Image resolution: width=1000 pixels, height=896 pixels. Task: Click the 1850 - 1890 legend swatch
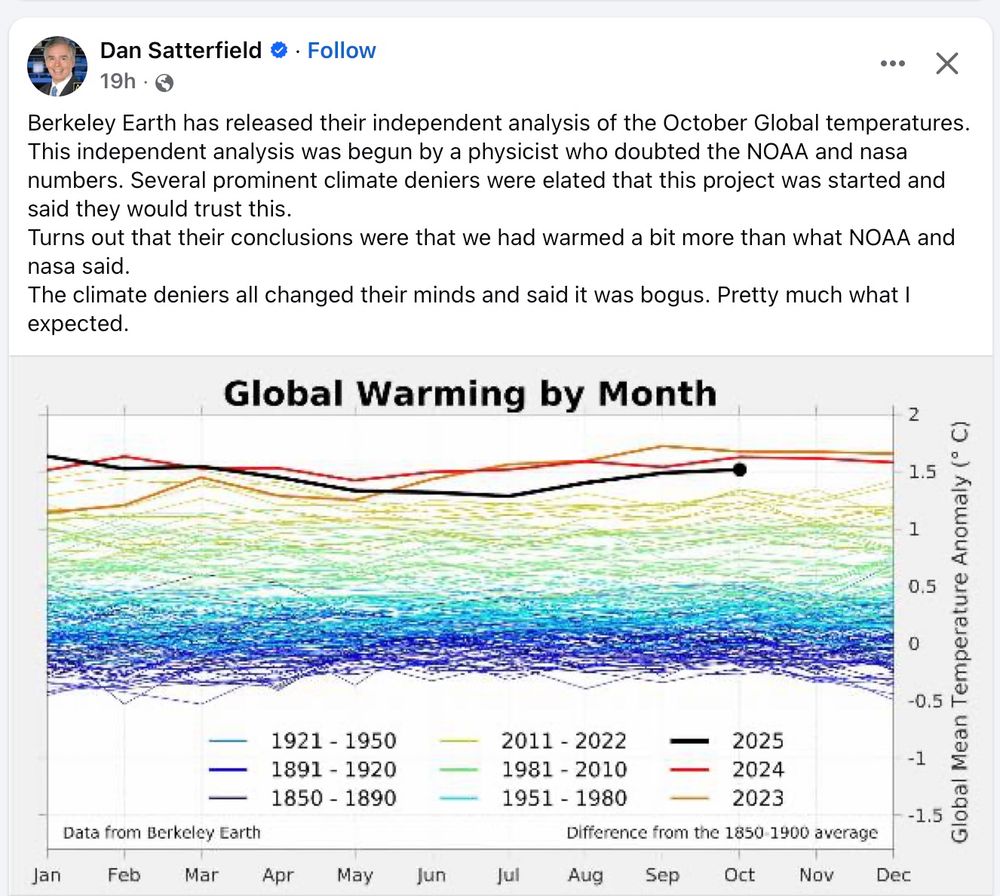pyautogui.click(x=228, y=798)
